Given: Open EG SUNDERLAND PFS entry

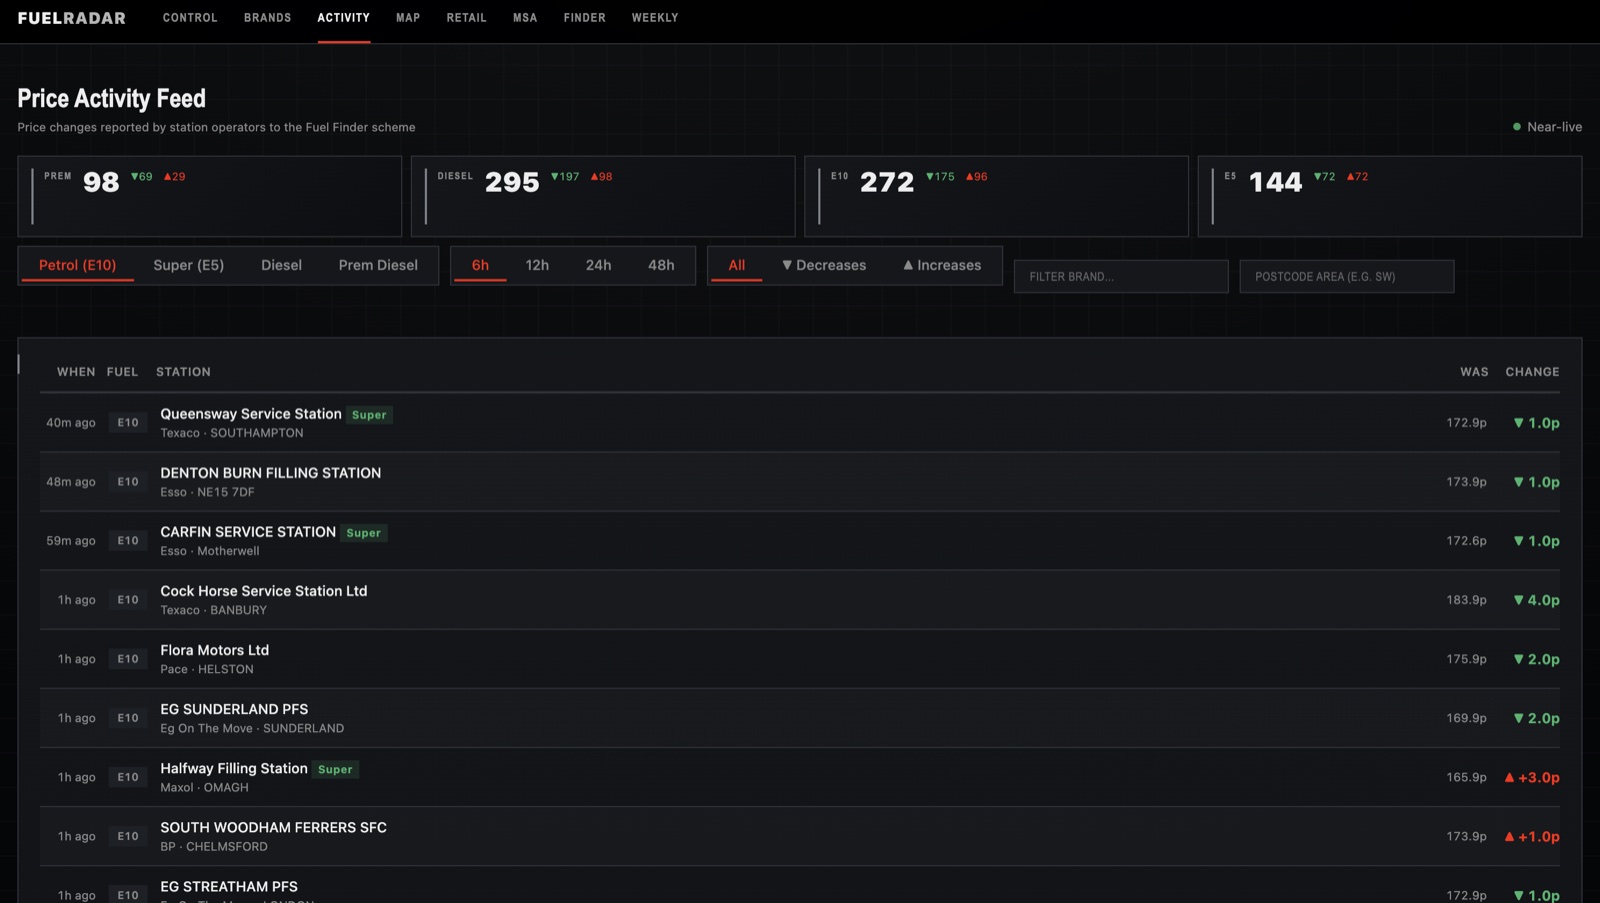Looking at the screenshot, I should tap(800, 718).
